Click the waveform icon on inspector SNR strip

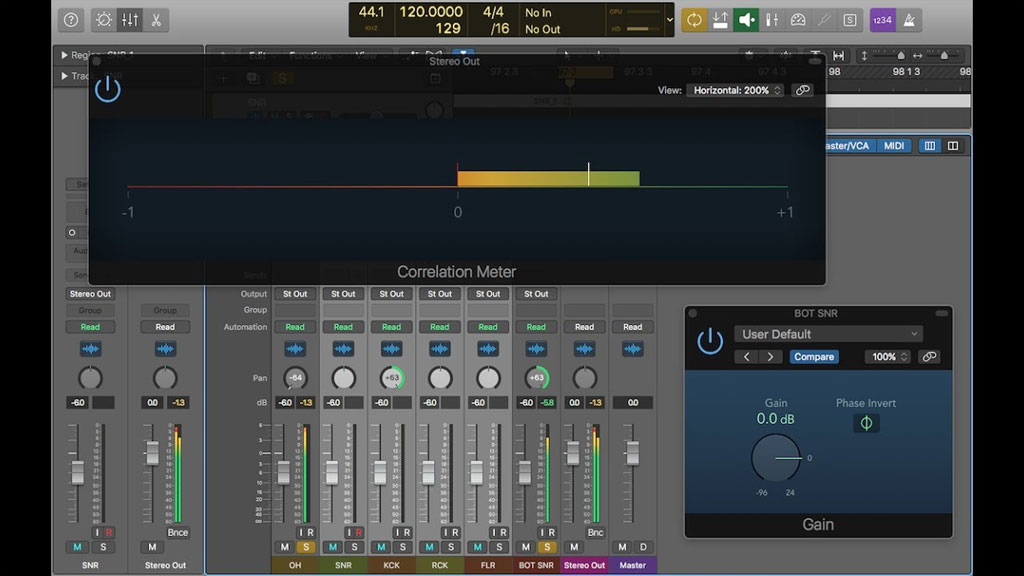point(90,349)
